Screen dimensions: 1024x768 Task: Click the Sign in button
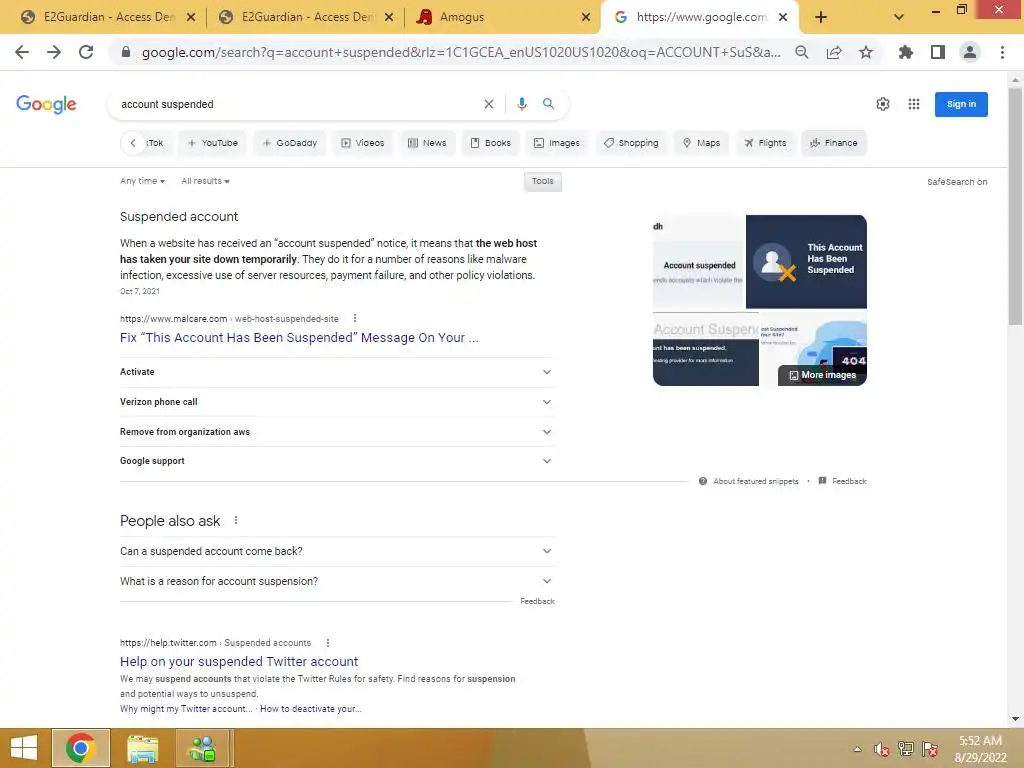click(961, 104)
